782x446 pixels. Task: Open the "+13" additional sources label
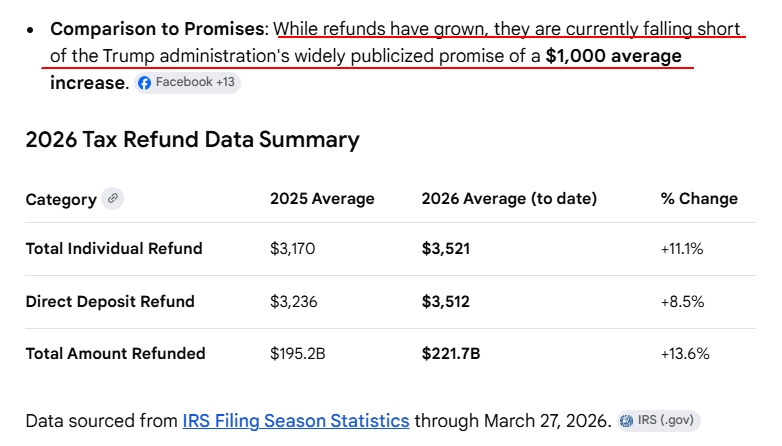click(224, 82)
